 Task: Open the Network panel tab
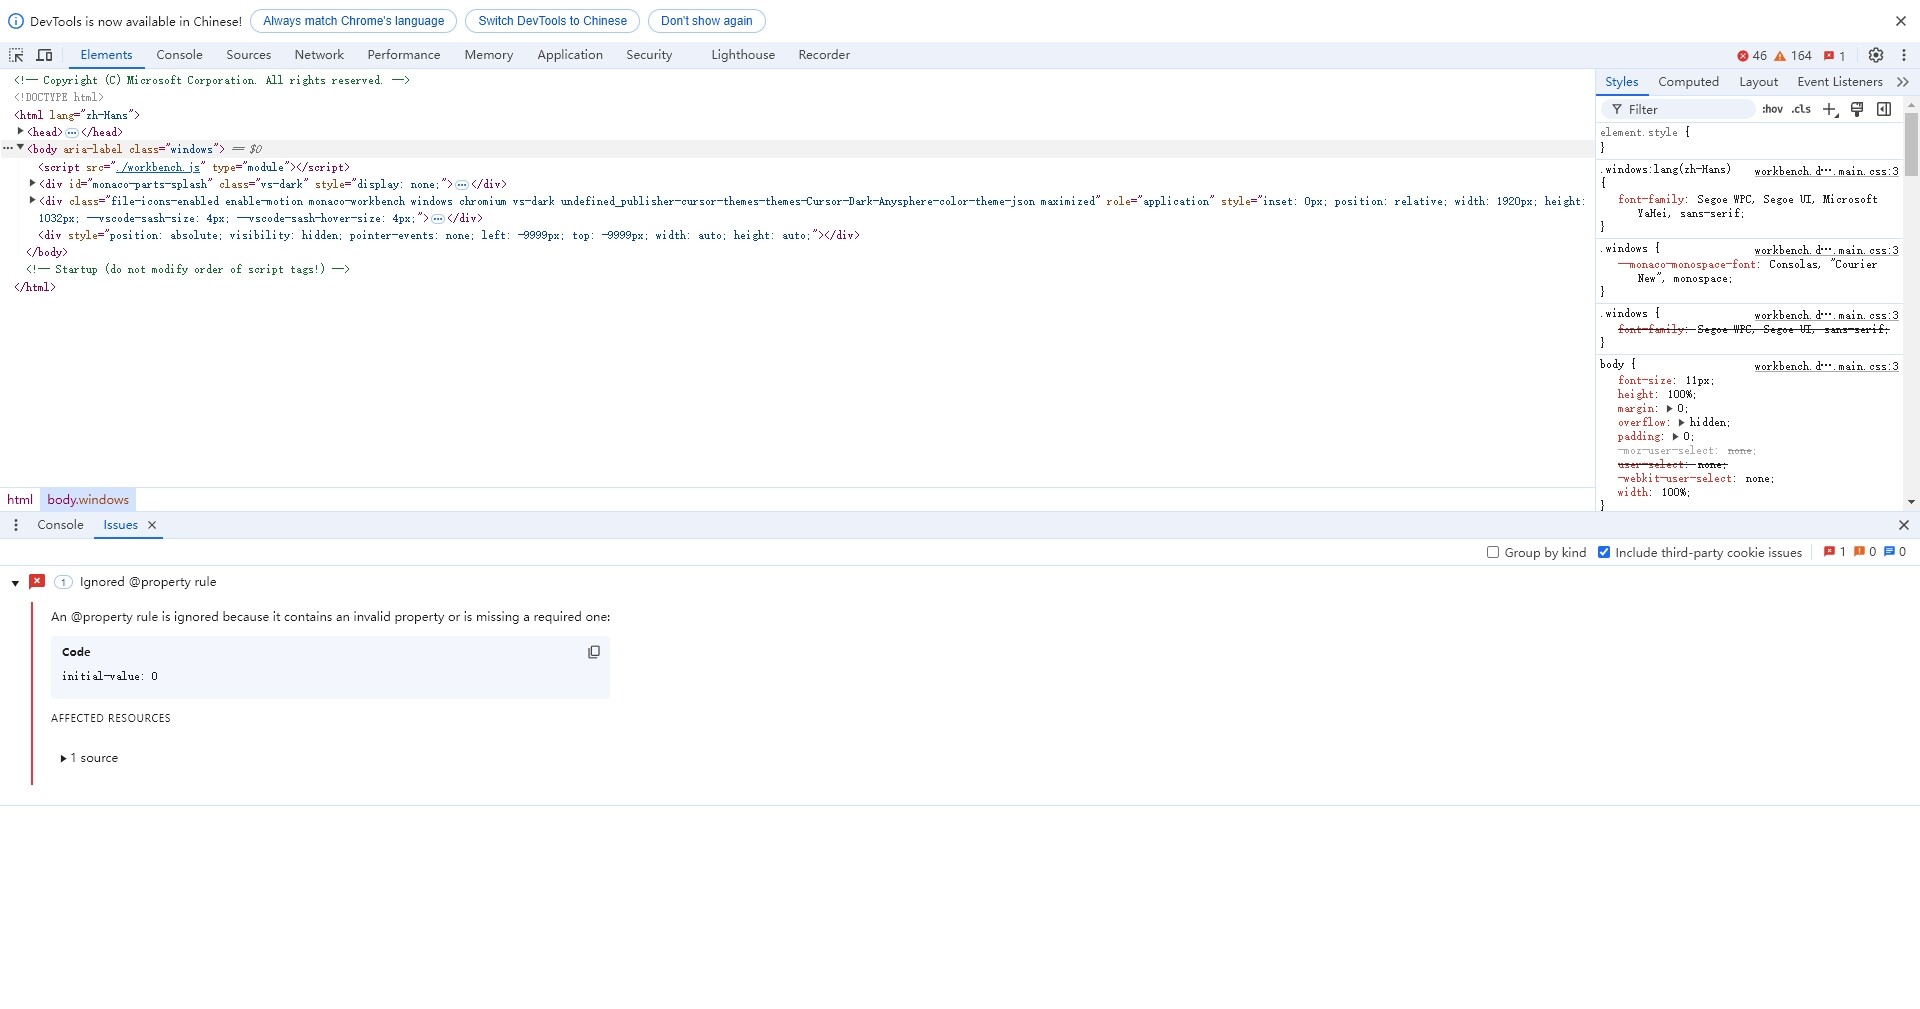click(319, 55)
